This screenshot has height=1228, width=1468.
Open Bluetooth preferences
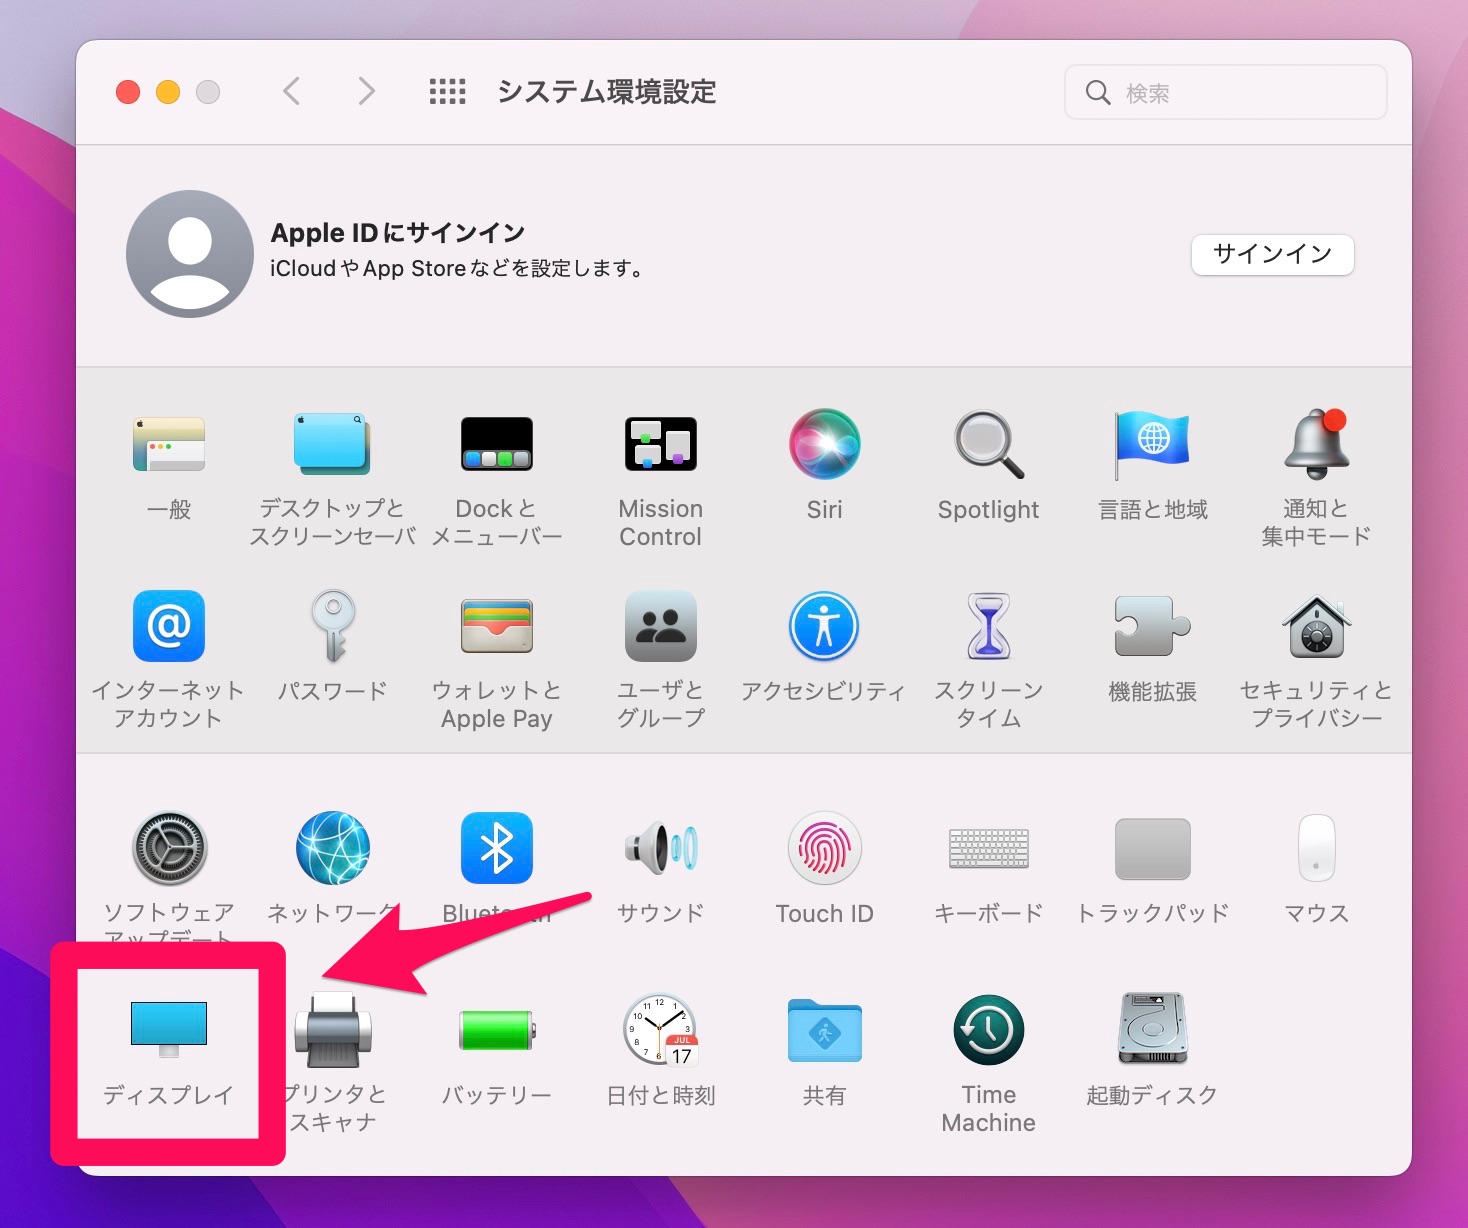point(496,848)
